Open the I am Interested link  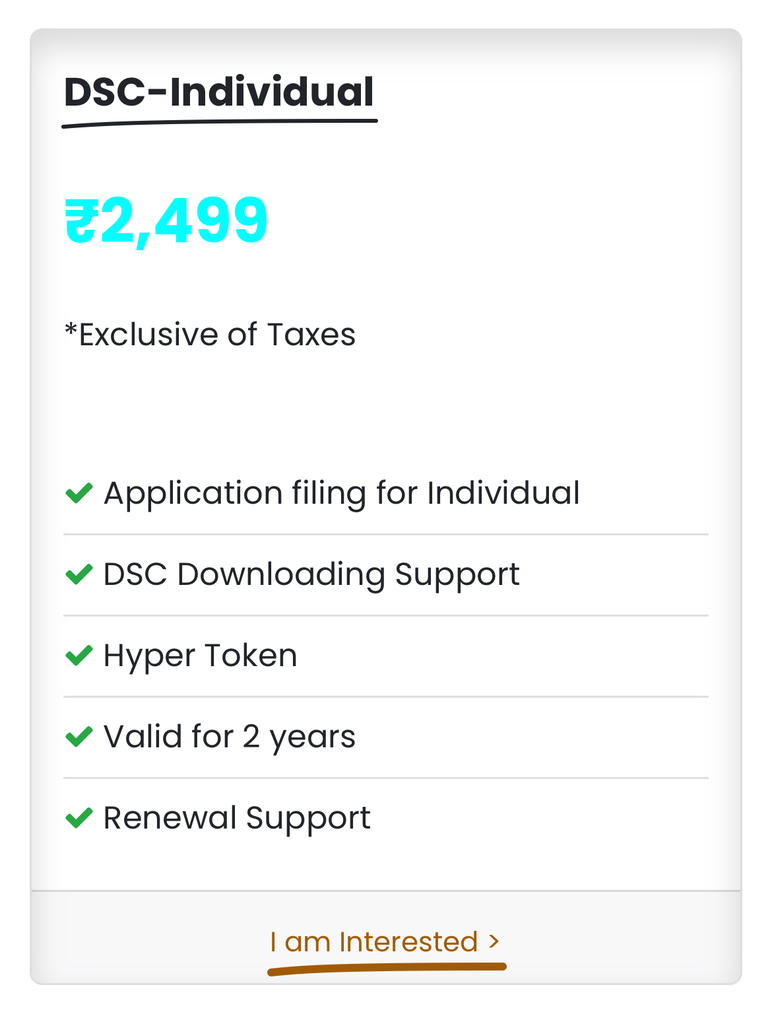[373, 941]
